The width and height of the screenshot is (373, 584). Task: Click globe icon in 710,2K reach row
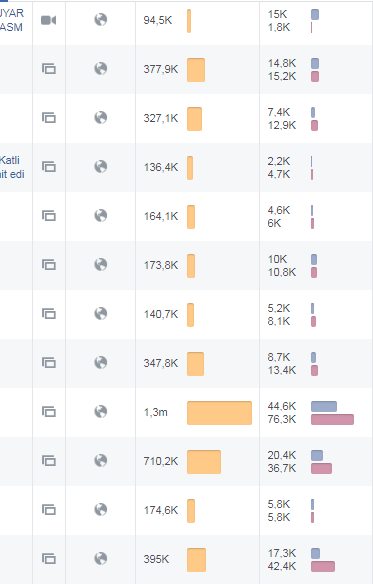101,460
